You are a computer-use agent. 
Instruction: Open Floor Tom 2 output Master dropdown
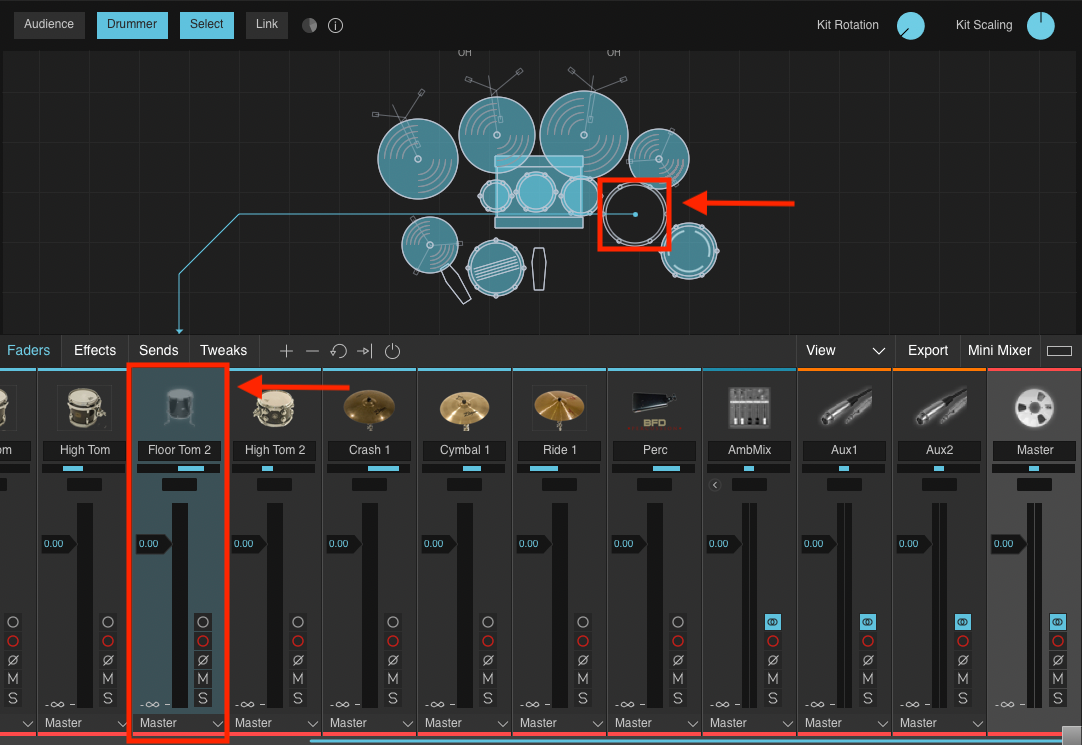pyautogui.click(x=179, y=723)
